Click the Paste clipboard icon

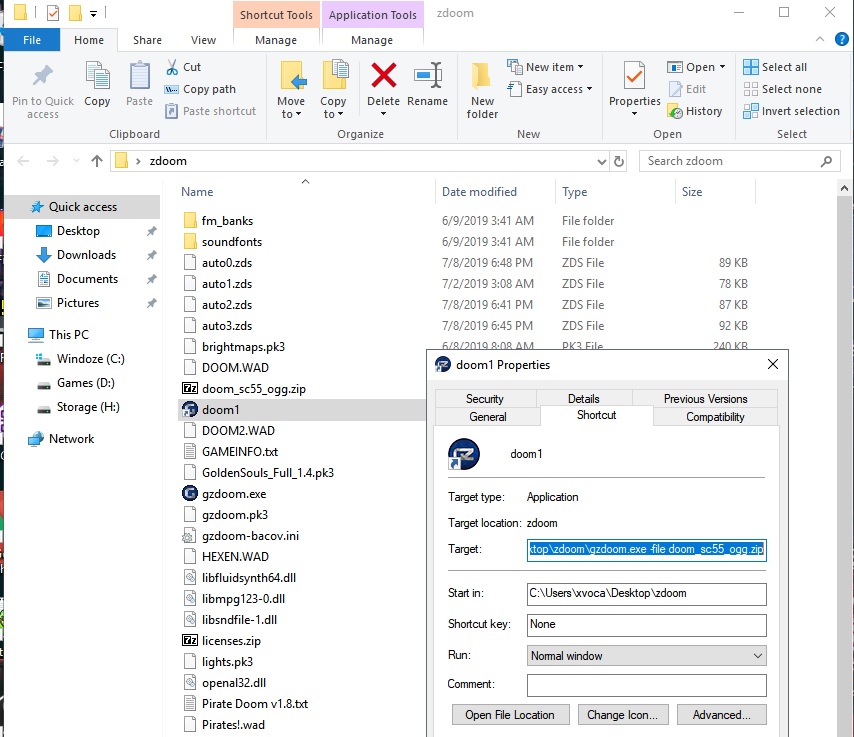click(x=139, y=76)
